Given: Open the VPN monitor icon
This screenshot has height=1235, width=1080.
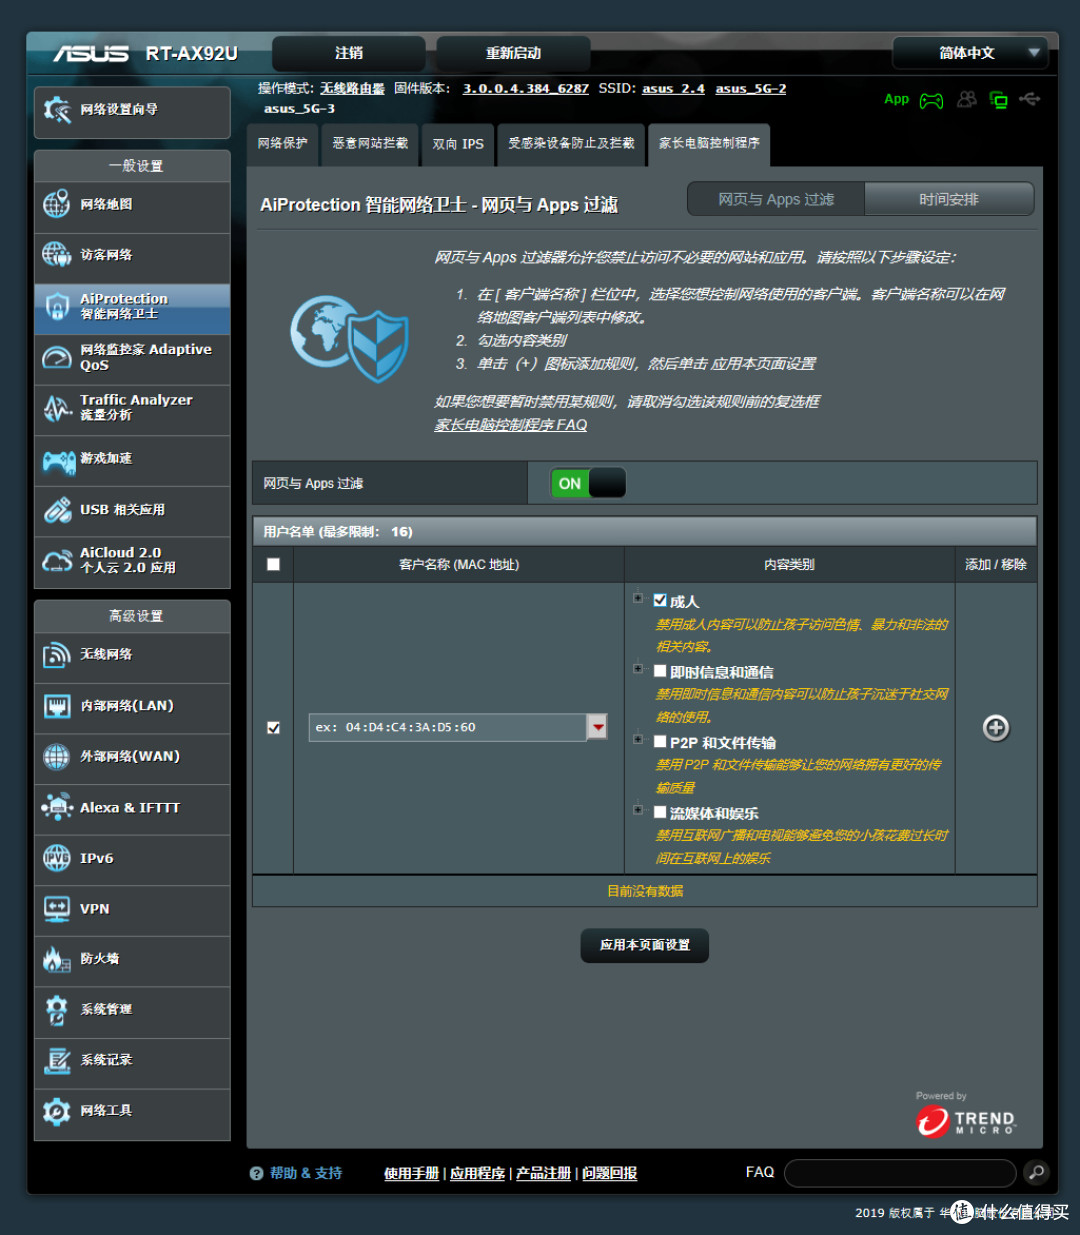Looking at the screenshot, I should (56, 908).
